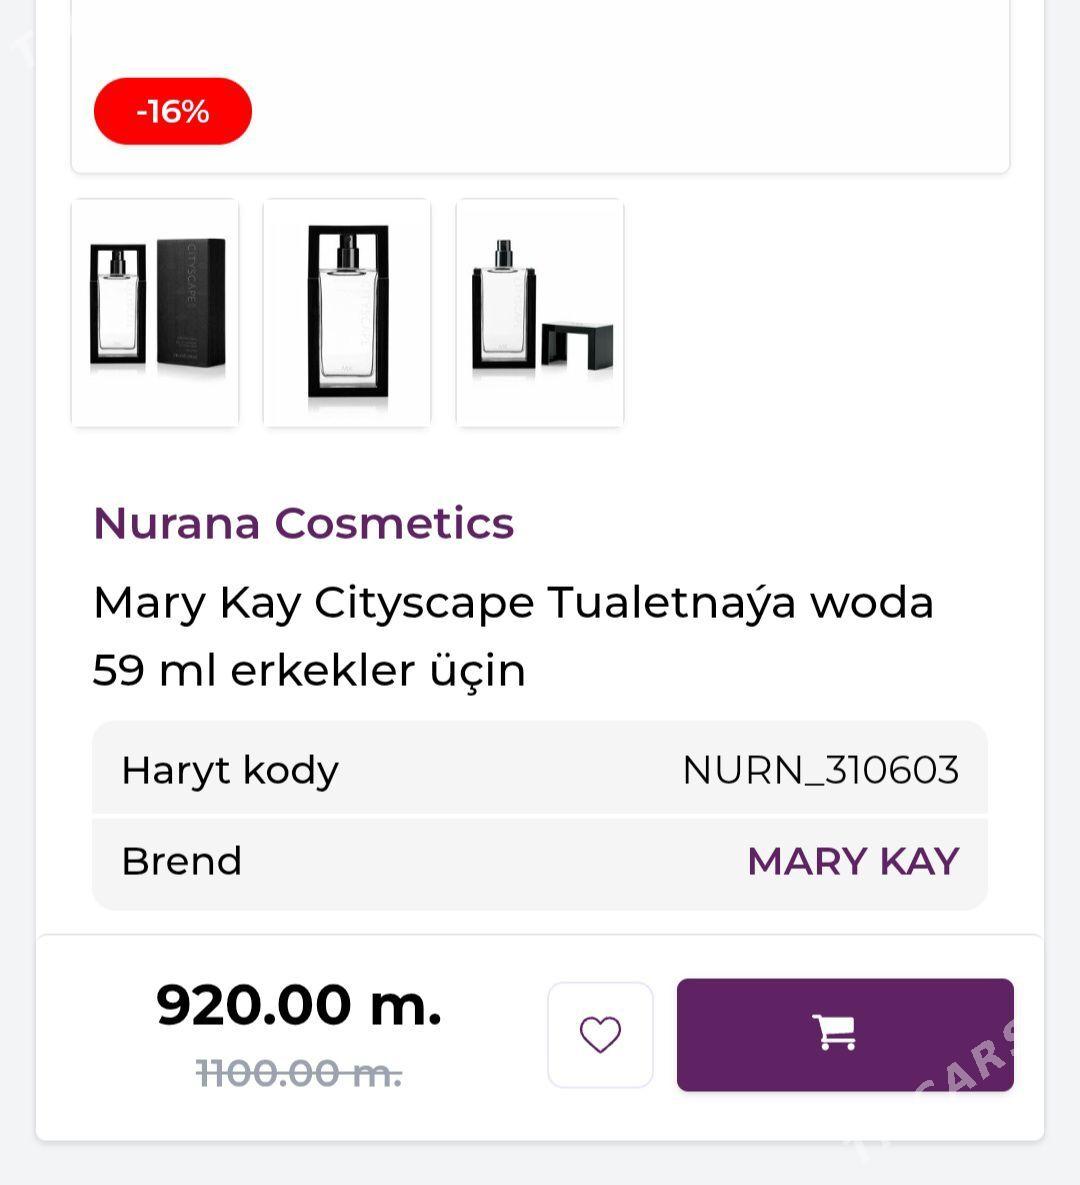
Task: Click the current price 920.00 m.
Action: [299, 1005]
